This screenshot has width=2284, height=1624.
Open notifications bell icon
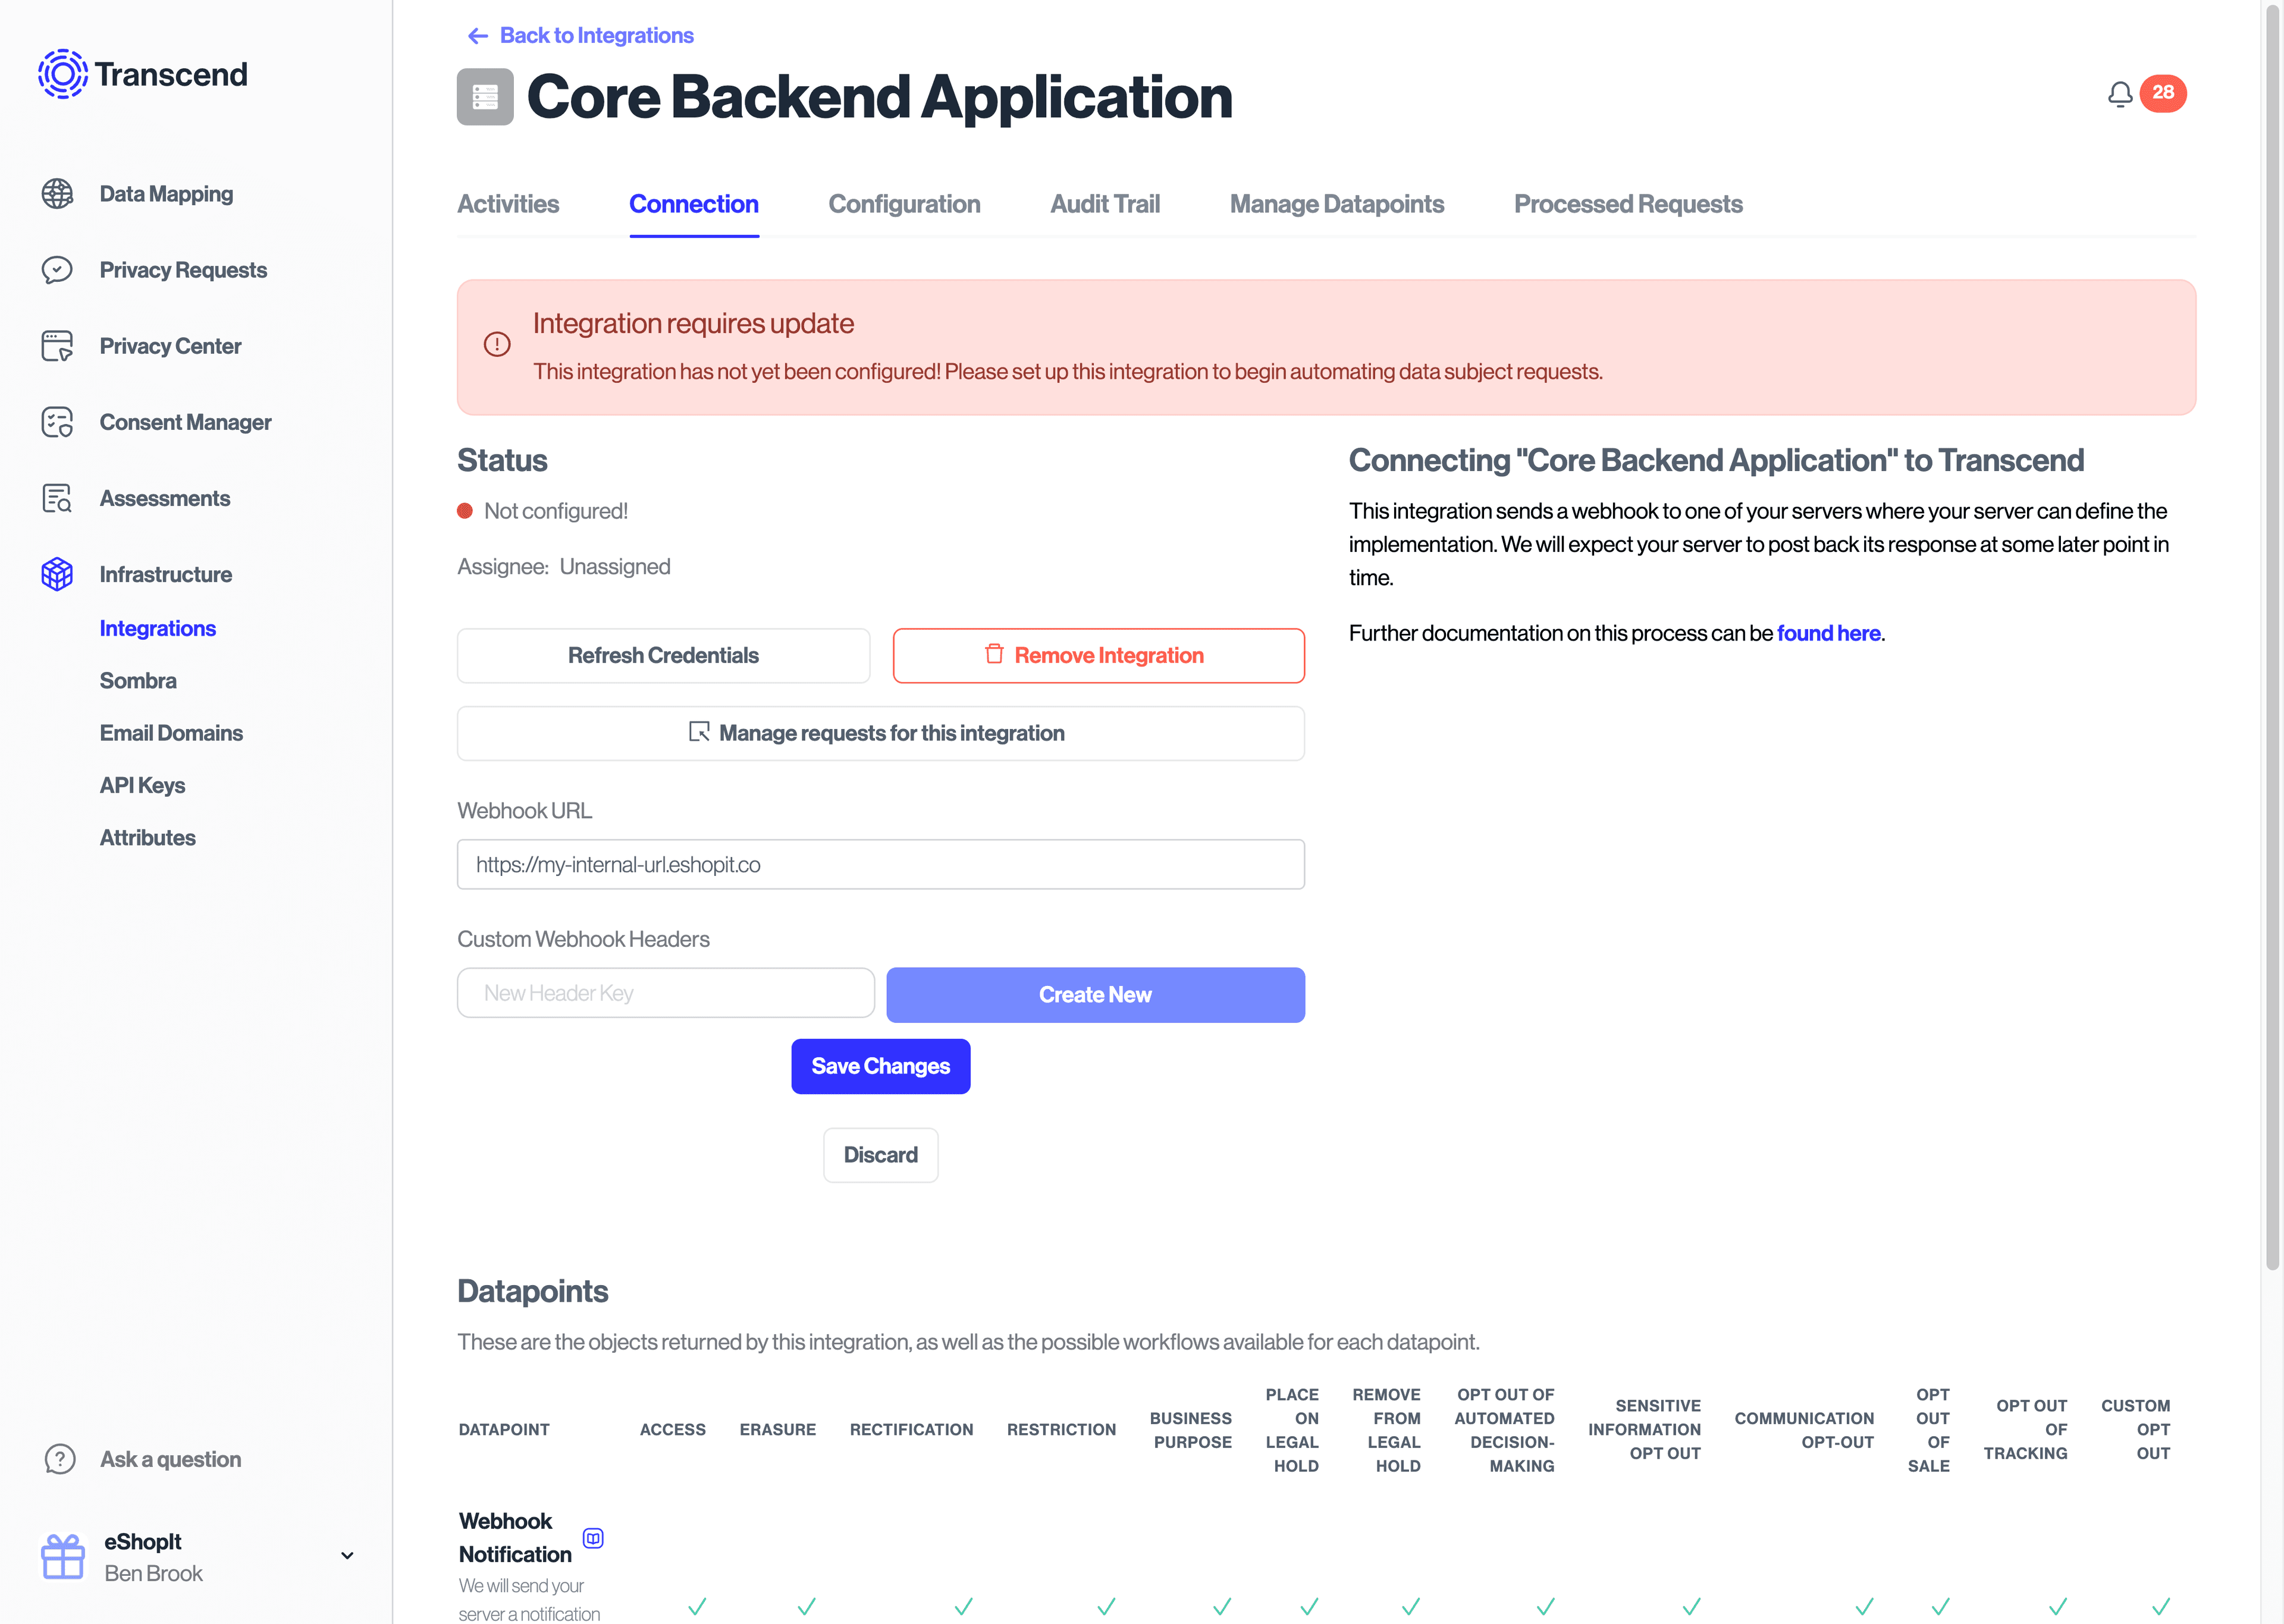2119,94
